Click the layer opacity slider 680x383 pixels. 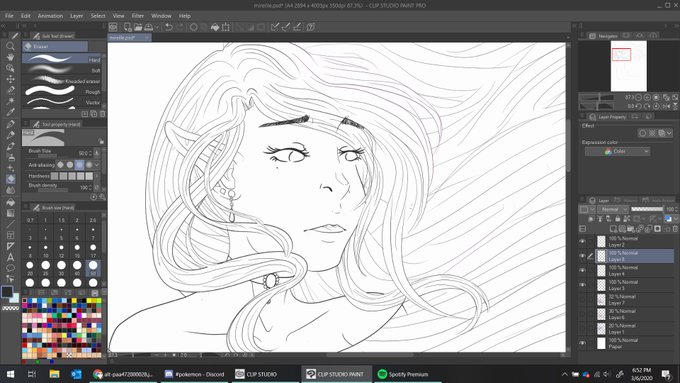pyautogui.click(x=647, y=209)
